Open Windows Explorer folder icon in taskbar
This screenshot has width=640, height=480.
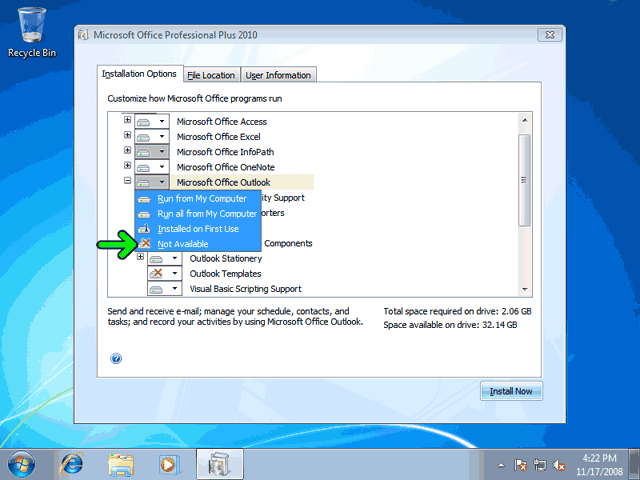tap(120, 464)
